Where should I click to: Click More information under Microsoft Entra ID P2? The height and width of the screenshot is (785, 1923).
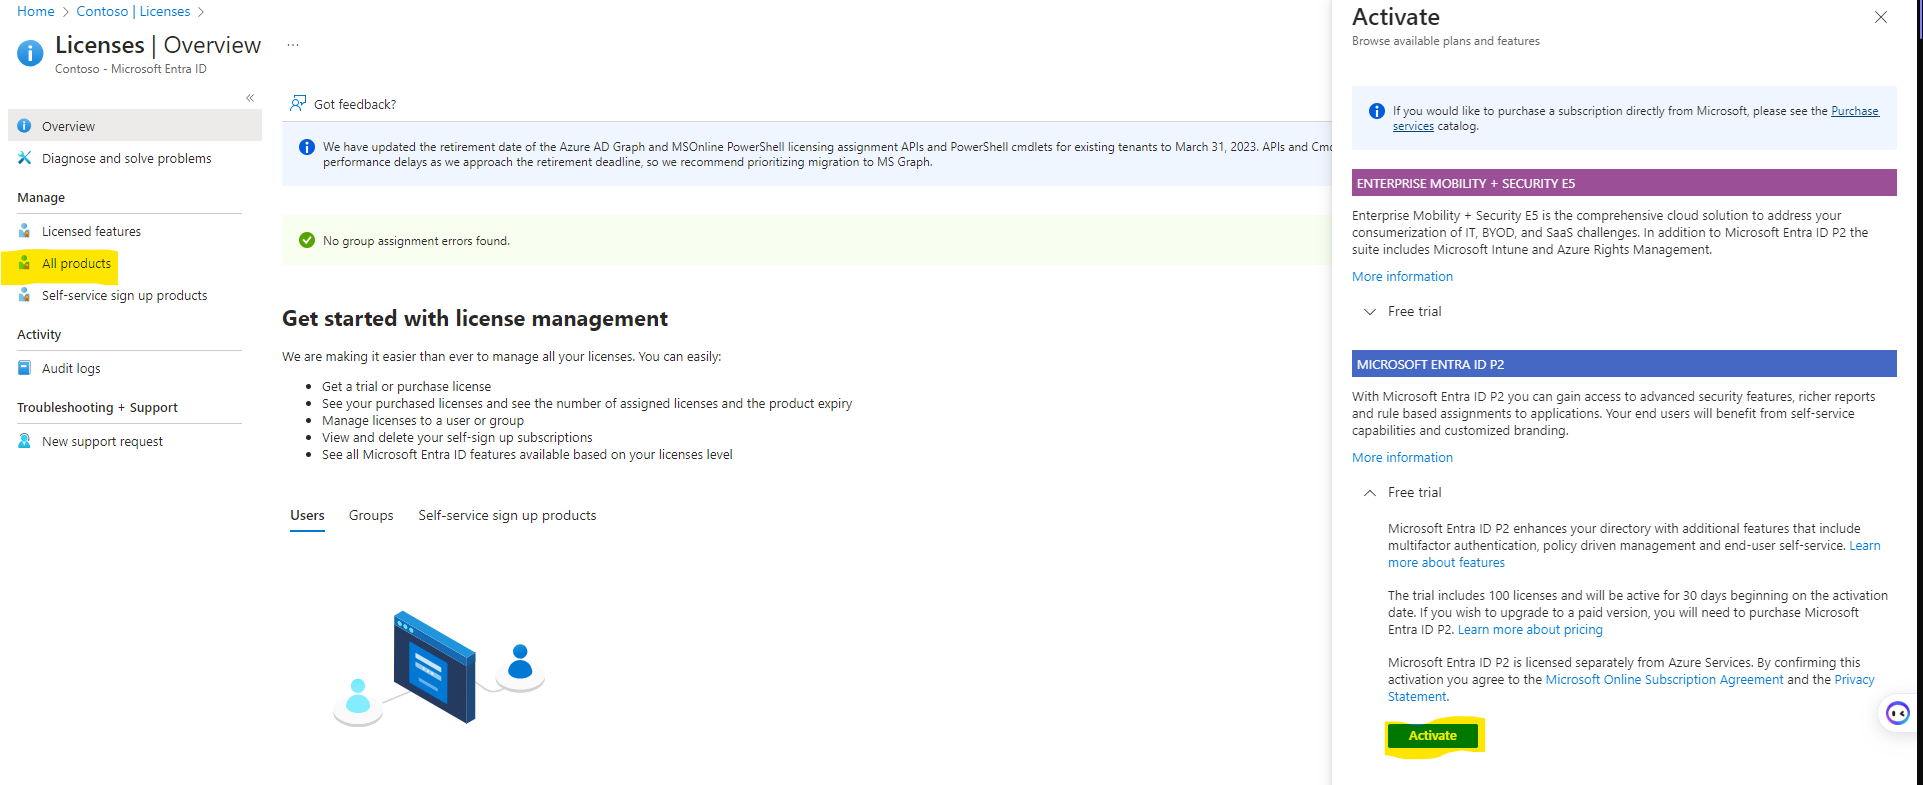[1402, 457]
